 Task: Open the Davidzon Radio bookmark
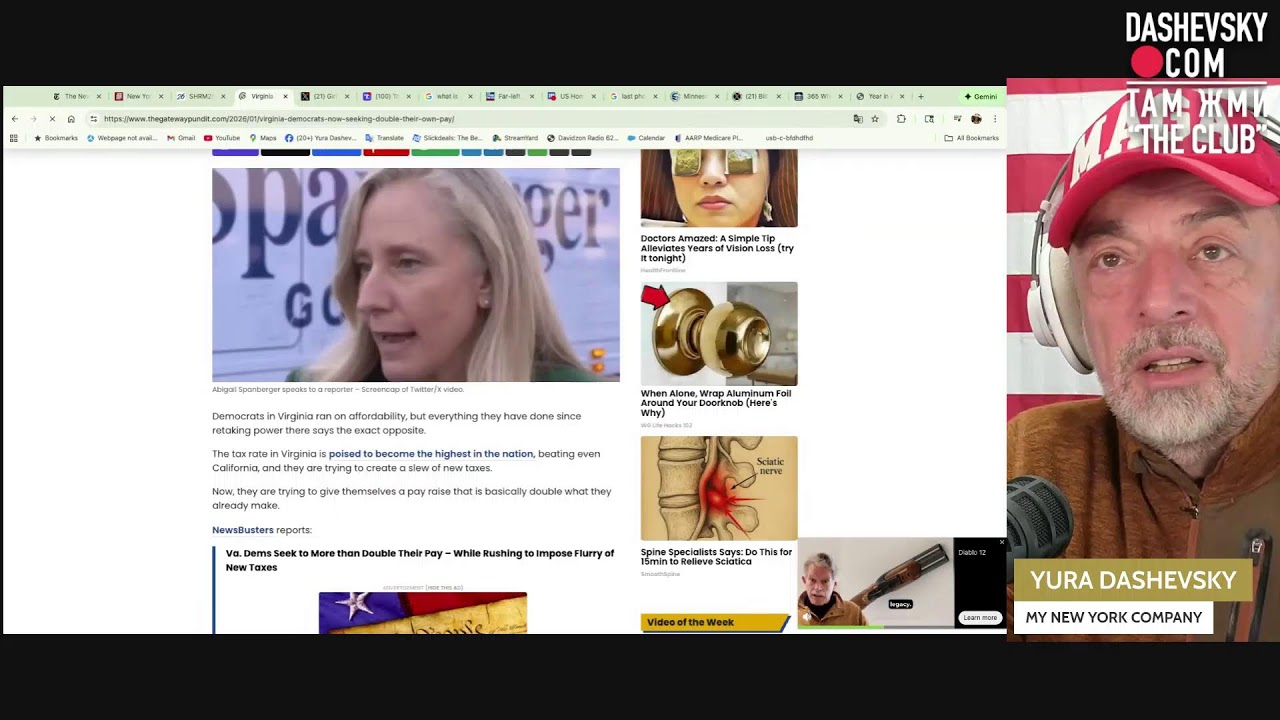582,138
